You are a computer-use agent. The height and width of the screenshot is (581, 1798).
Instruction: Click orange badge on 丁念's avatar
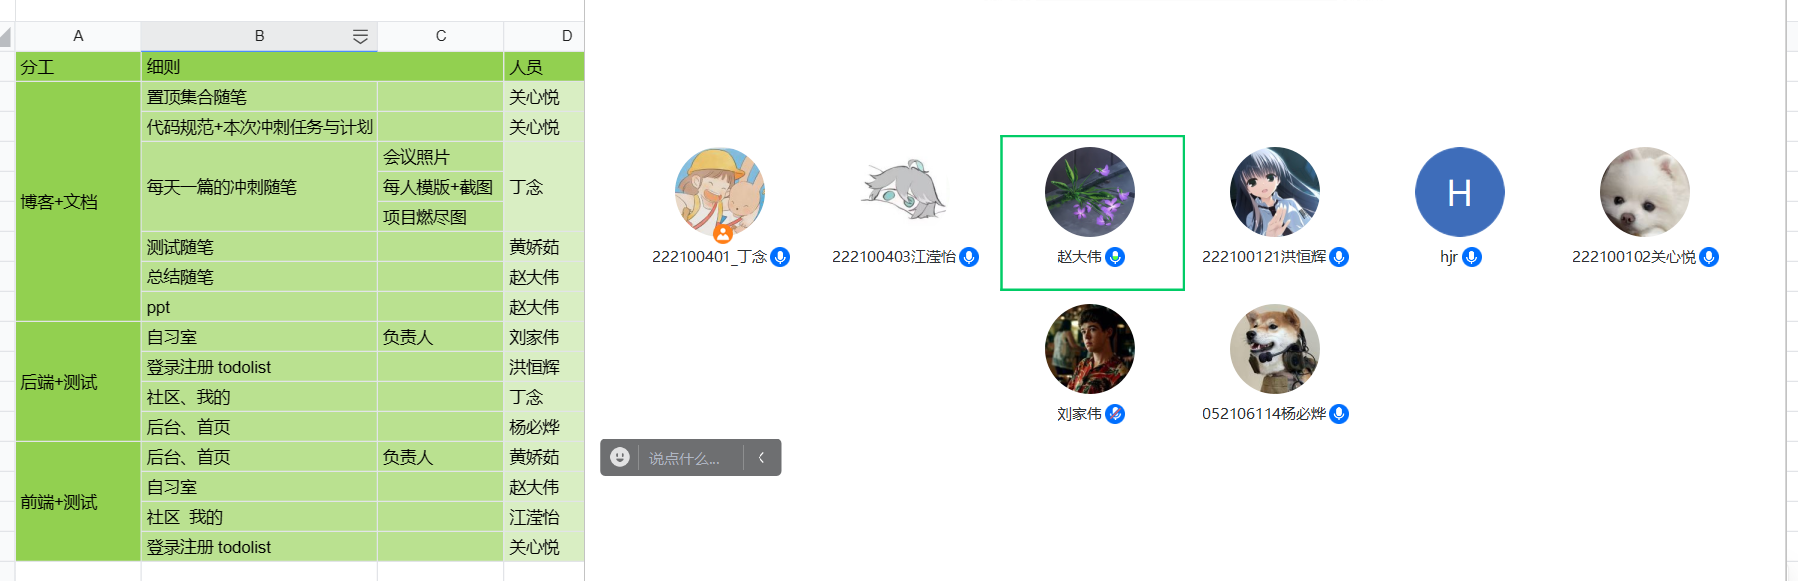(x=723, y=234)
